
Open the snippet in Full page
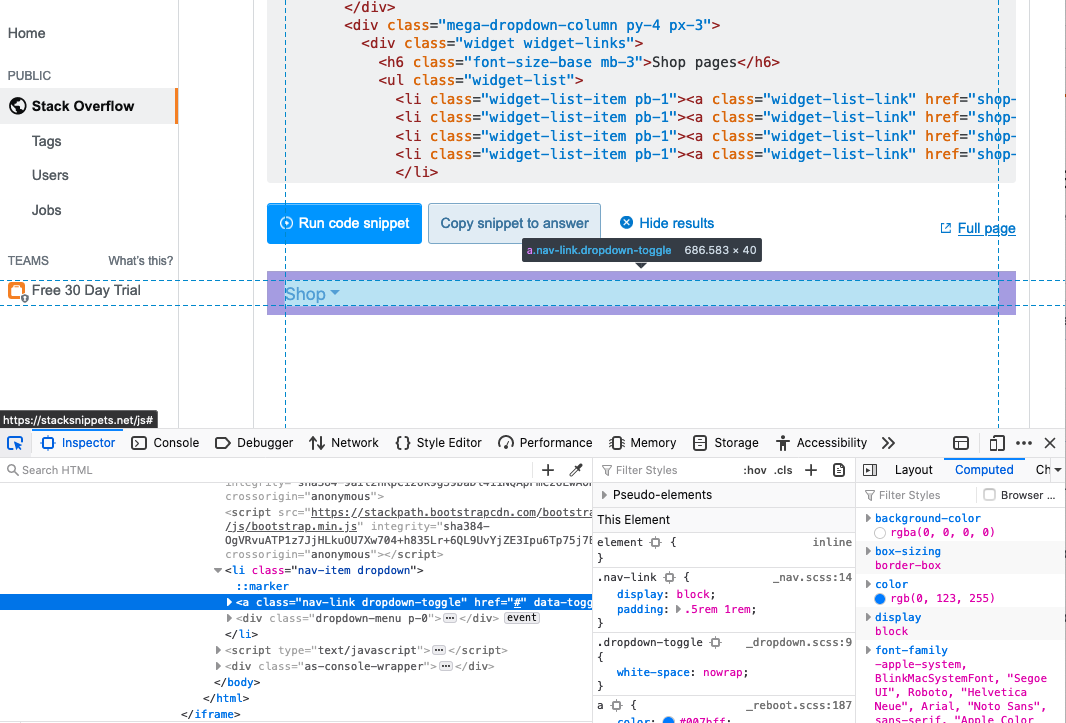(978, 229)
